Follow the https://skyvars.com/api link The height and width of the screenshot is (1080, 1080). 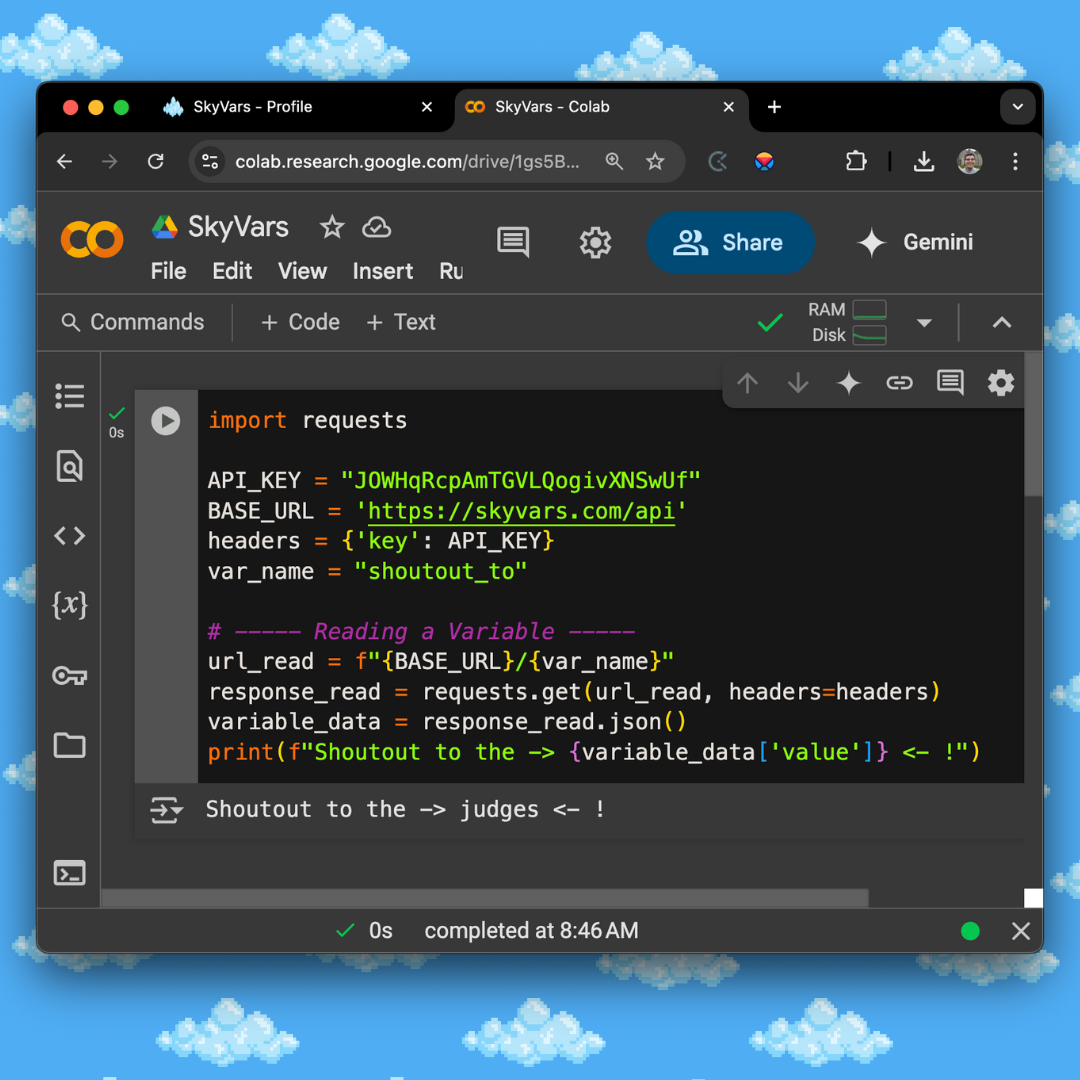[521, 512]
